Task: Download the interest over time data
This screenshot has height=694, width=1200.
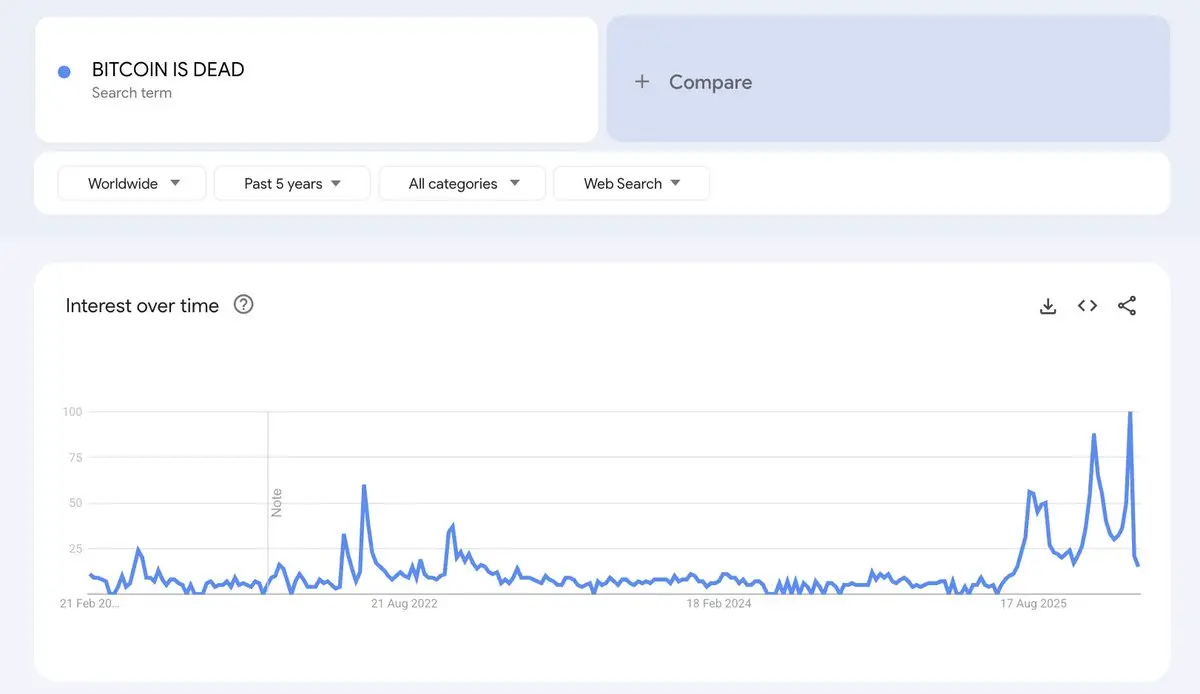Action: point(1048,306)
